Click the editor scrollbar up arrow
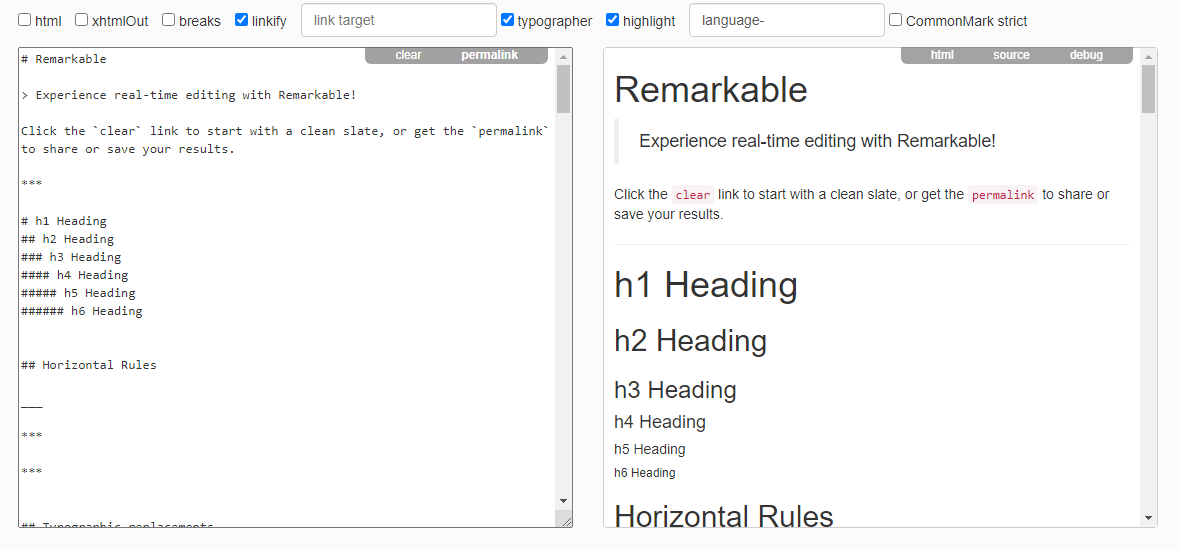1179x550 pixels. 563,56
